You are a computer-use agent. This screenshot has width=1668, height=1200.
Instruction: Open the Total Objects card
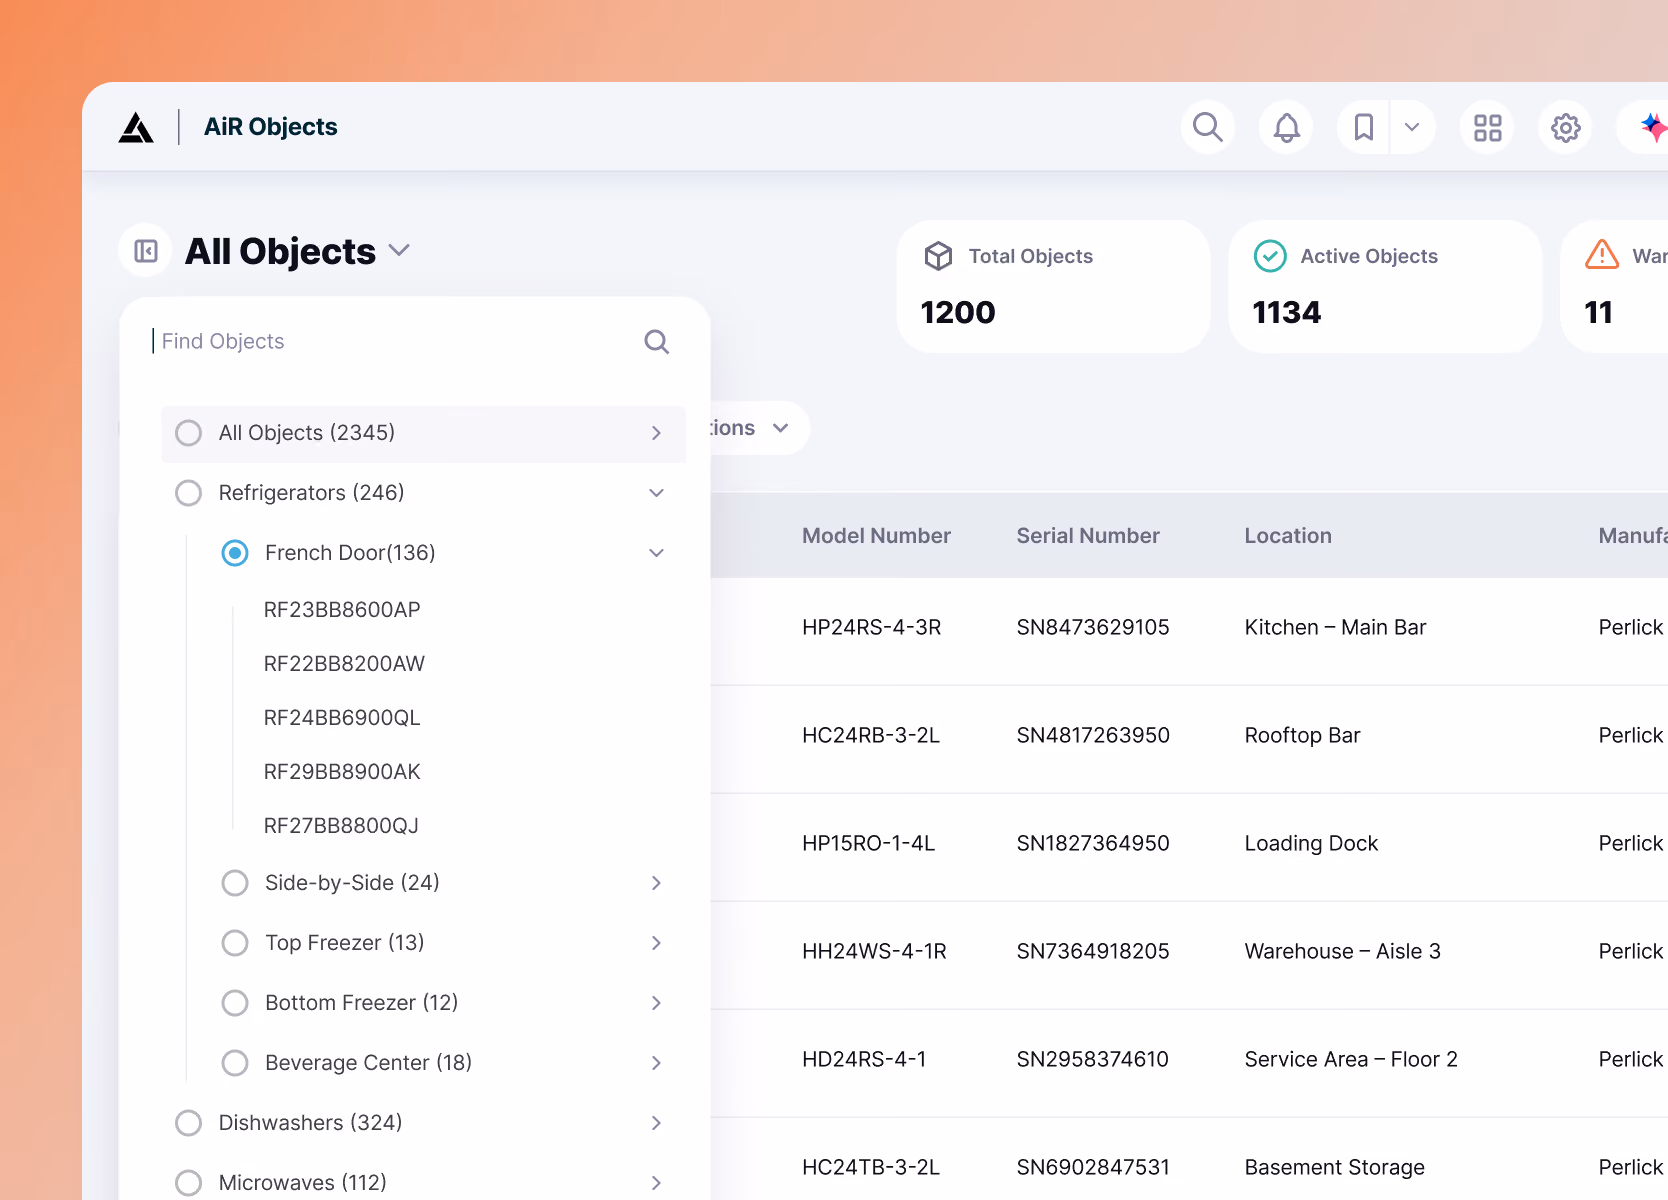(x=1054, y=286)
